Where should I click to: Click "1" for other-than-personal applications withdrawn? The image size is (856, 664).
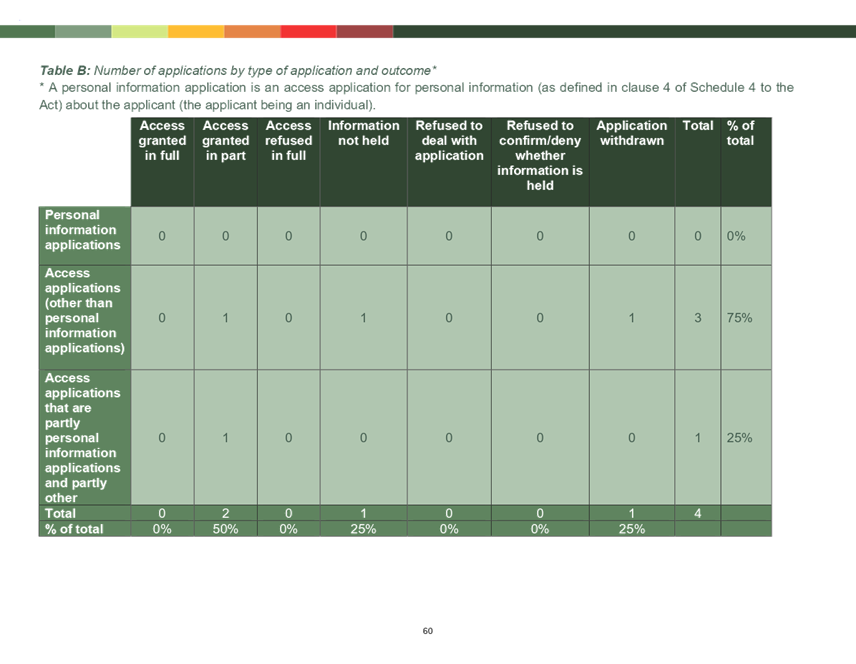tap(632, 318)
